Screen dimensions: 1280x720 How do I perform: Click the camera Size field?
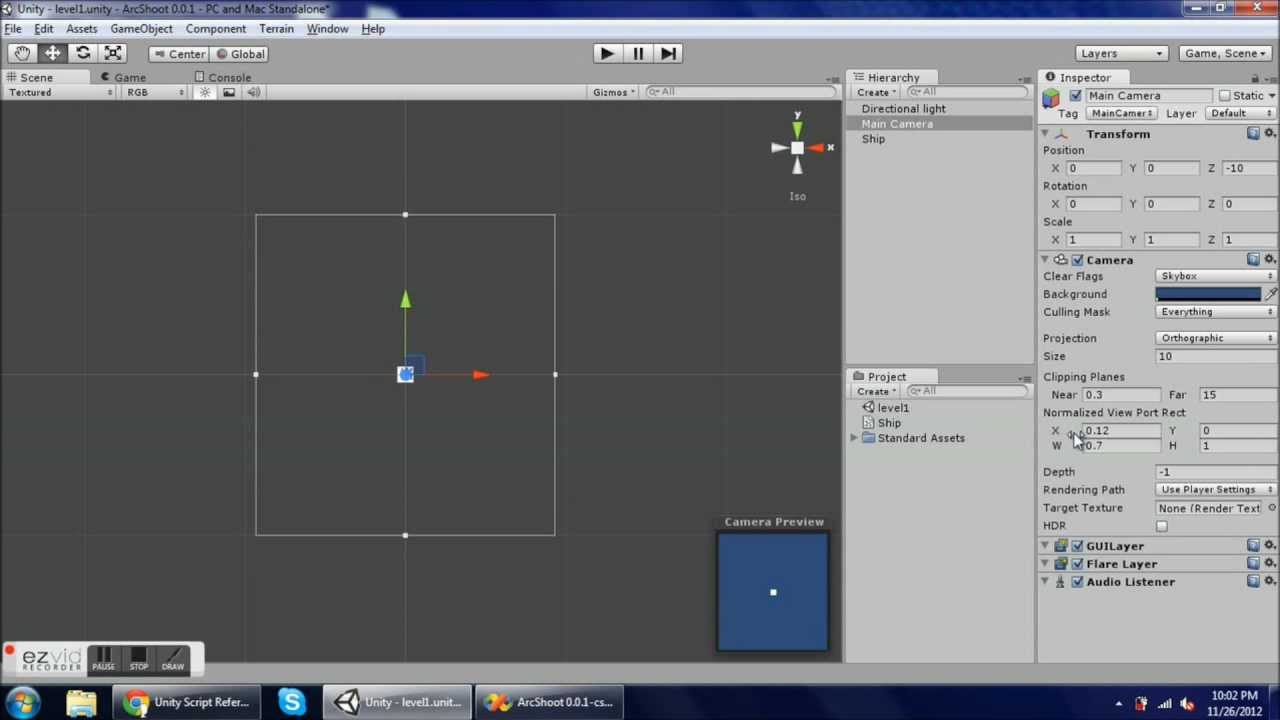point(1216,356)
